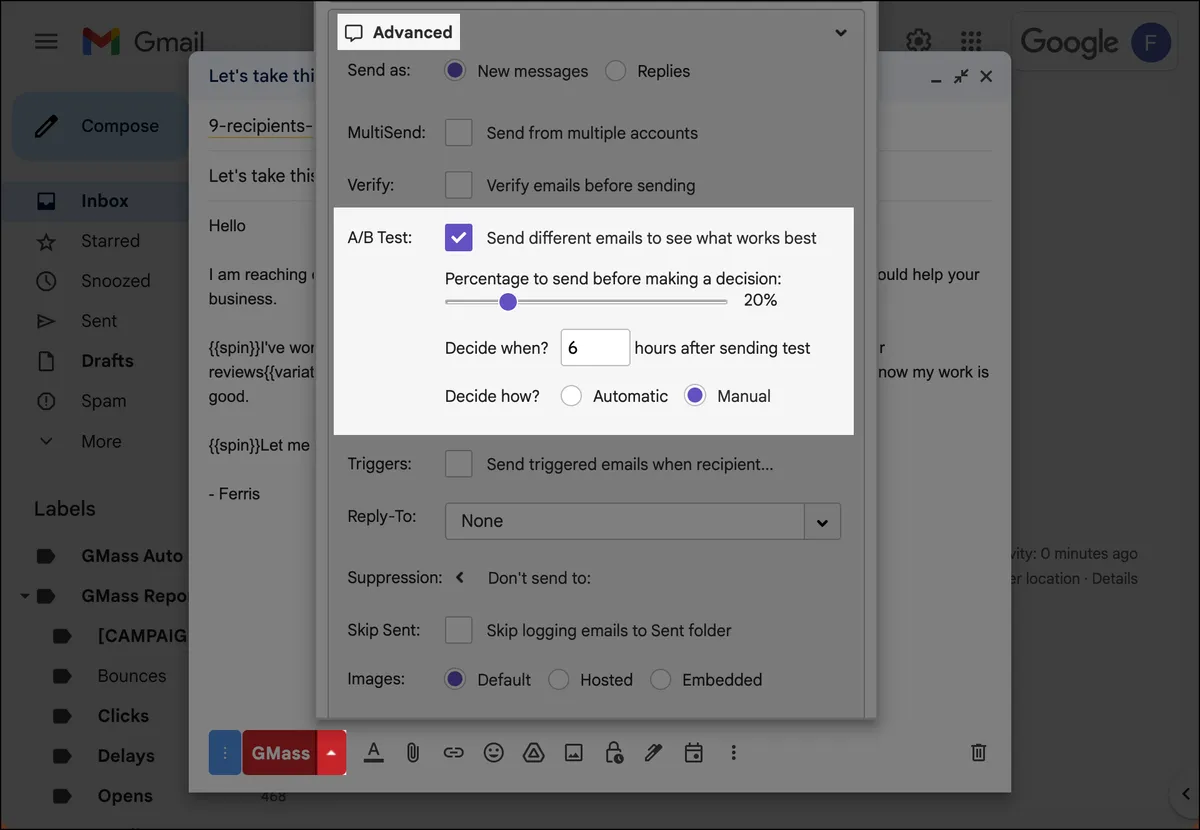This screenshot has width=1200, height=830.
Task: Enable Verify emails before sending checkbox
Action: coord(458,185)
